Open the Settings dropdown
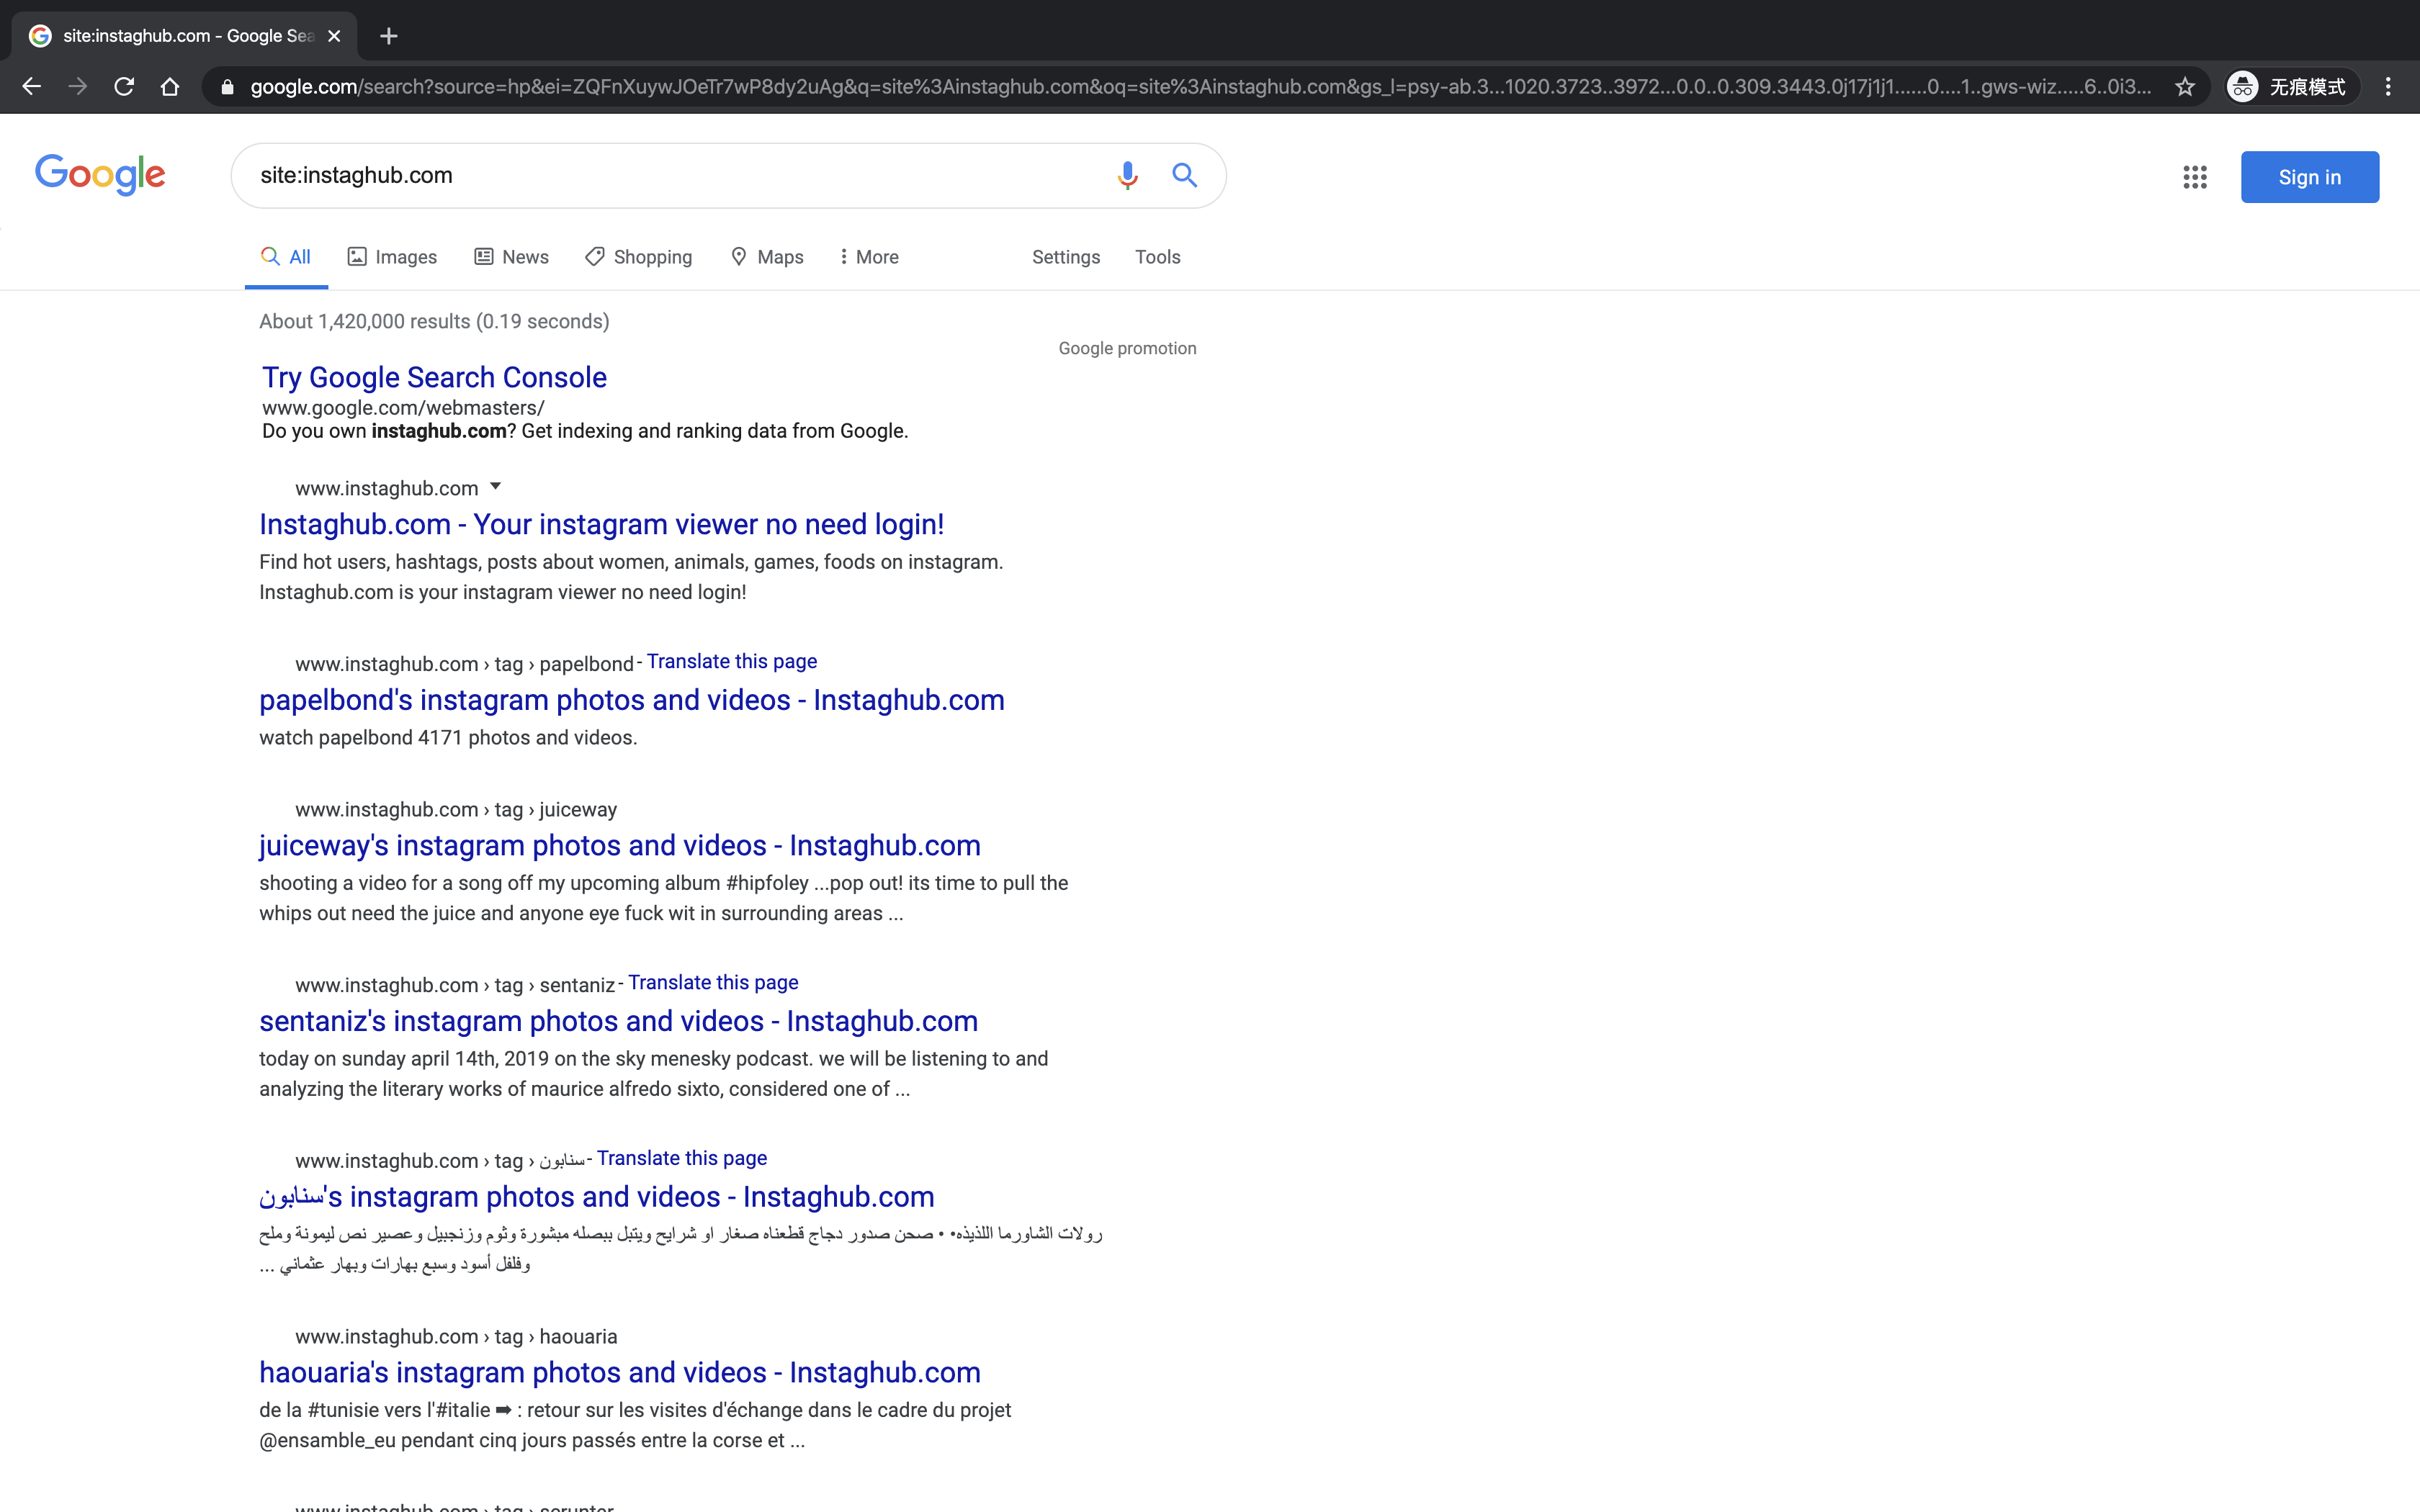Screen dimensions: 2420x1512 [1065, 257]
